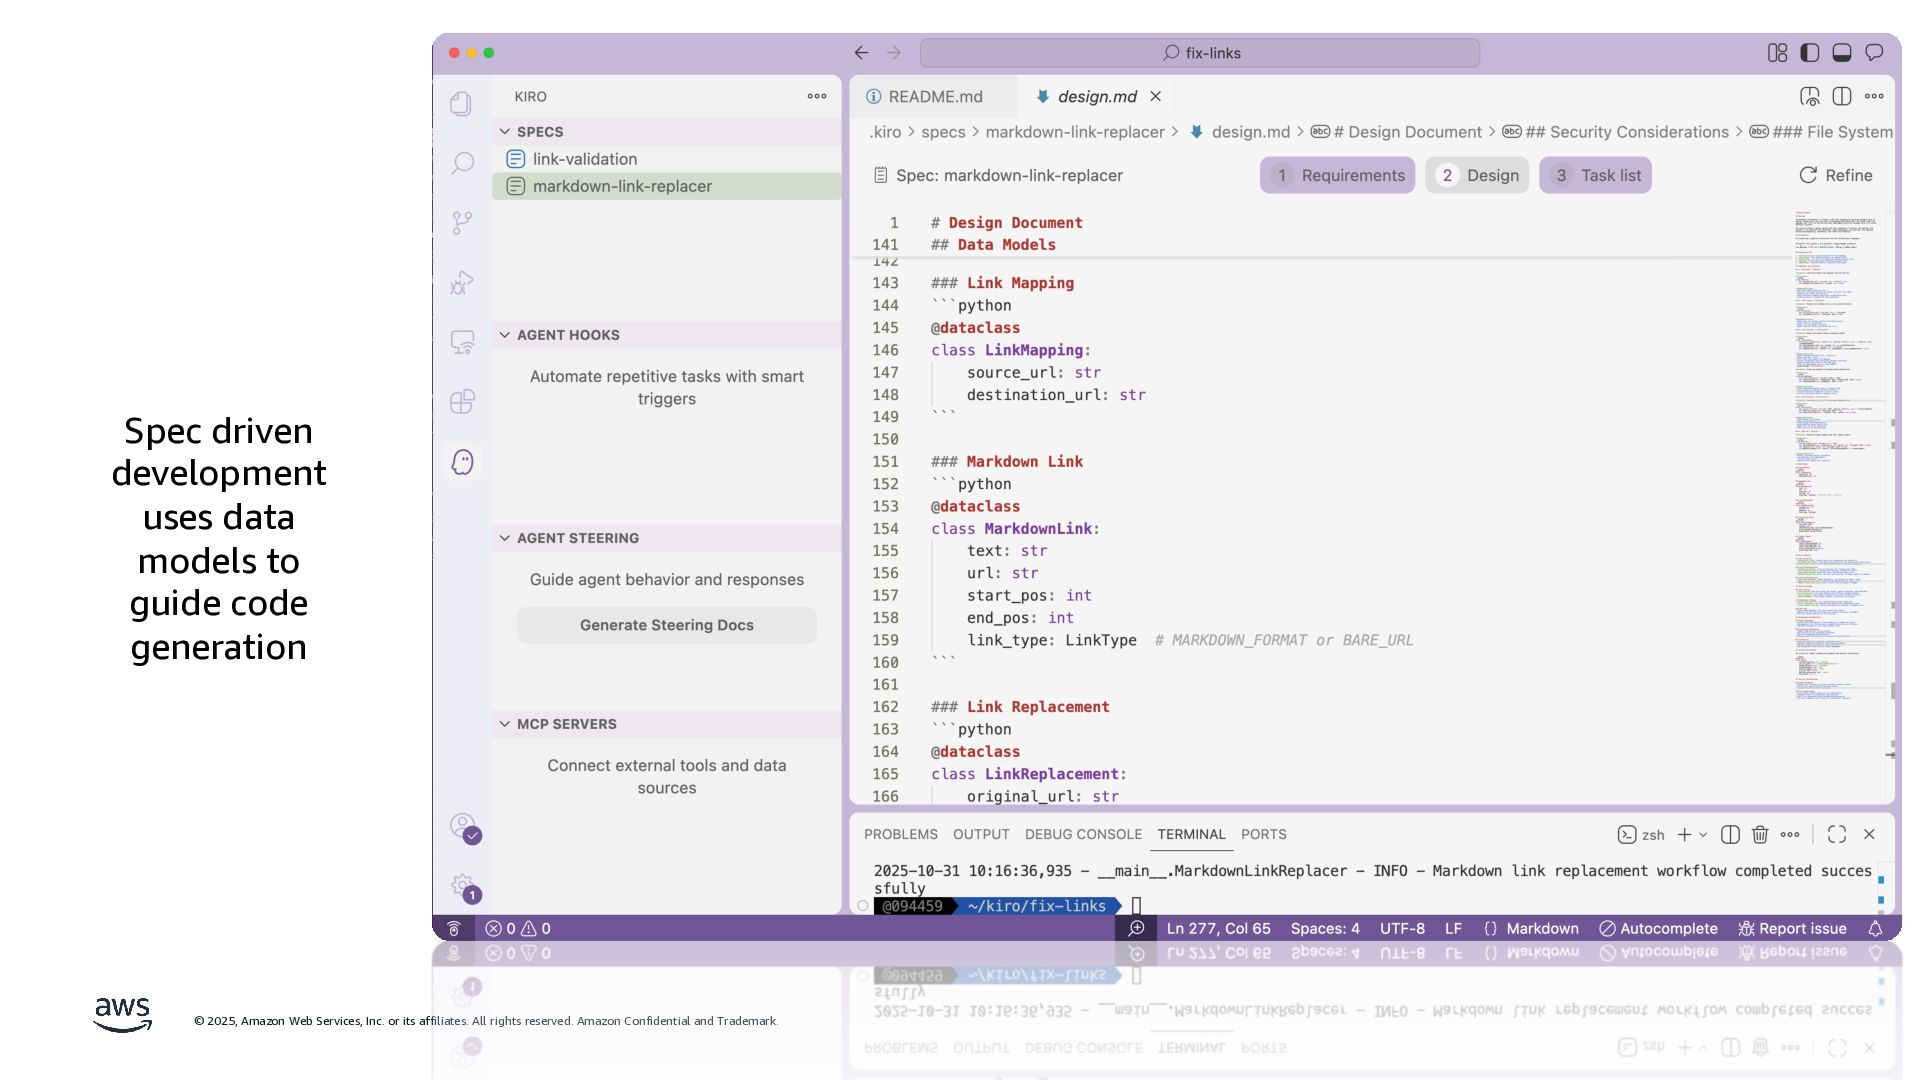Click the settings gear icon
This screenshot has height=1080, width=1920.
coord(461,885)
